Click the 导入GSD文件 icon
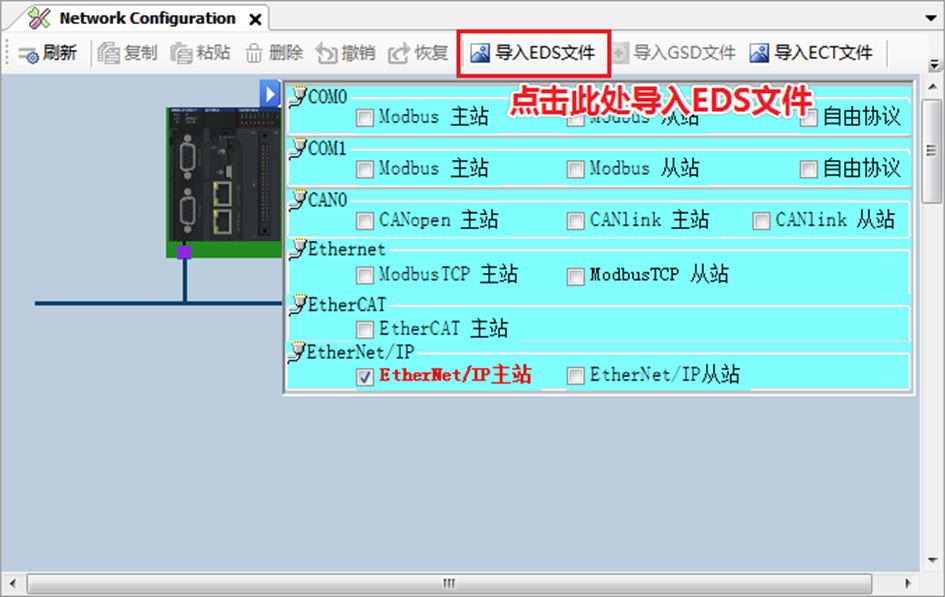This screenshot has height=597, width=945. tap(620, 53)
